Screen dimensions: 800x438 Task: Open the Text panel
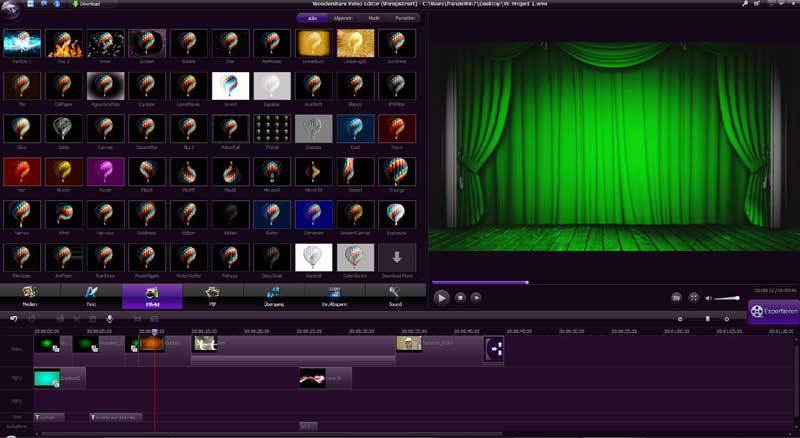pyautogui.click(x=91, y=297)
